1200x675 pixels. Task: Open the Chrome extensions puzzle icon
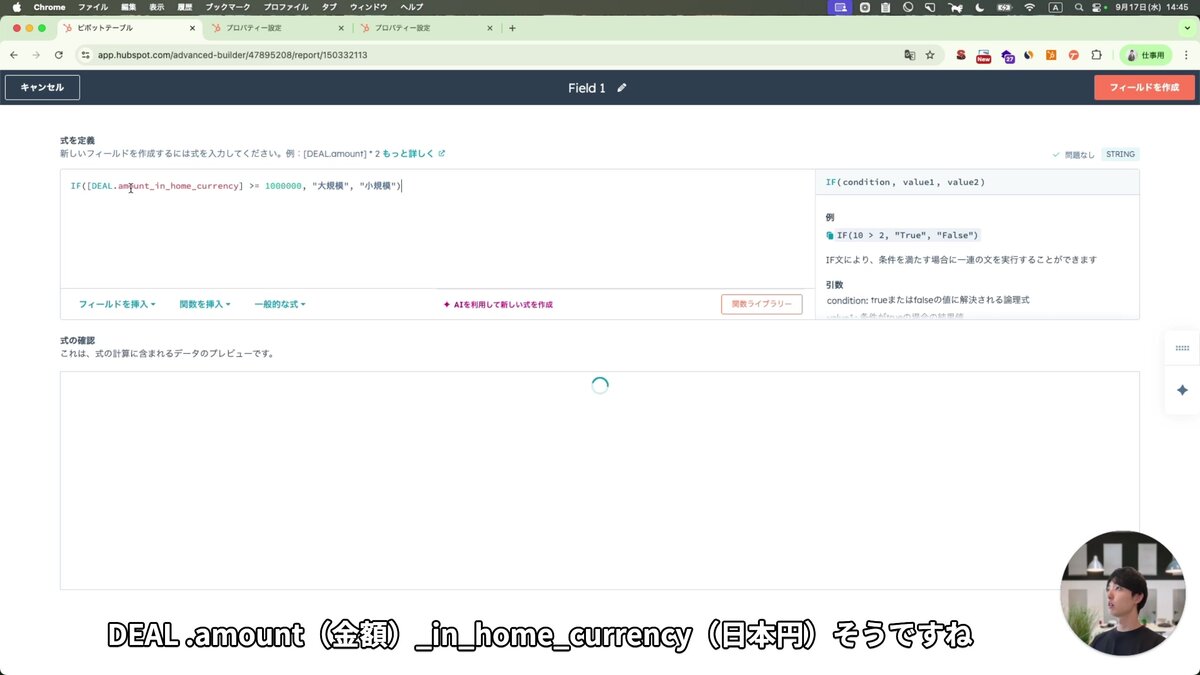click(x=1096, y=55)
